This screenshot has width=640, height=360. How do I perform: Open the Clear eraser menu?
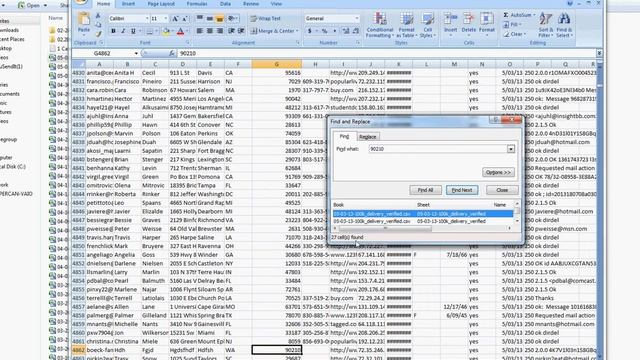[514, 34]
